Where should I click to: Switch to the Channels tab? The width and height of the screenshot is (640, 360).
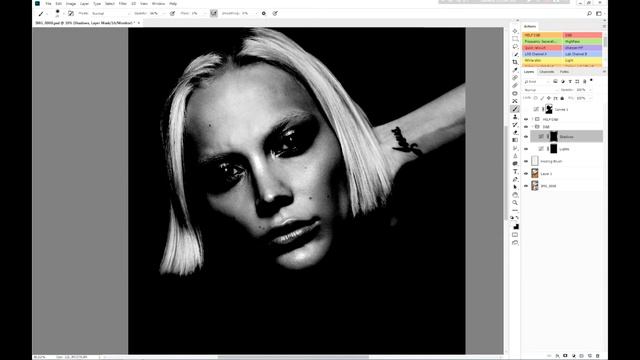click(x=547, y=72)
